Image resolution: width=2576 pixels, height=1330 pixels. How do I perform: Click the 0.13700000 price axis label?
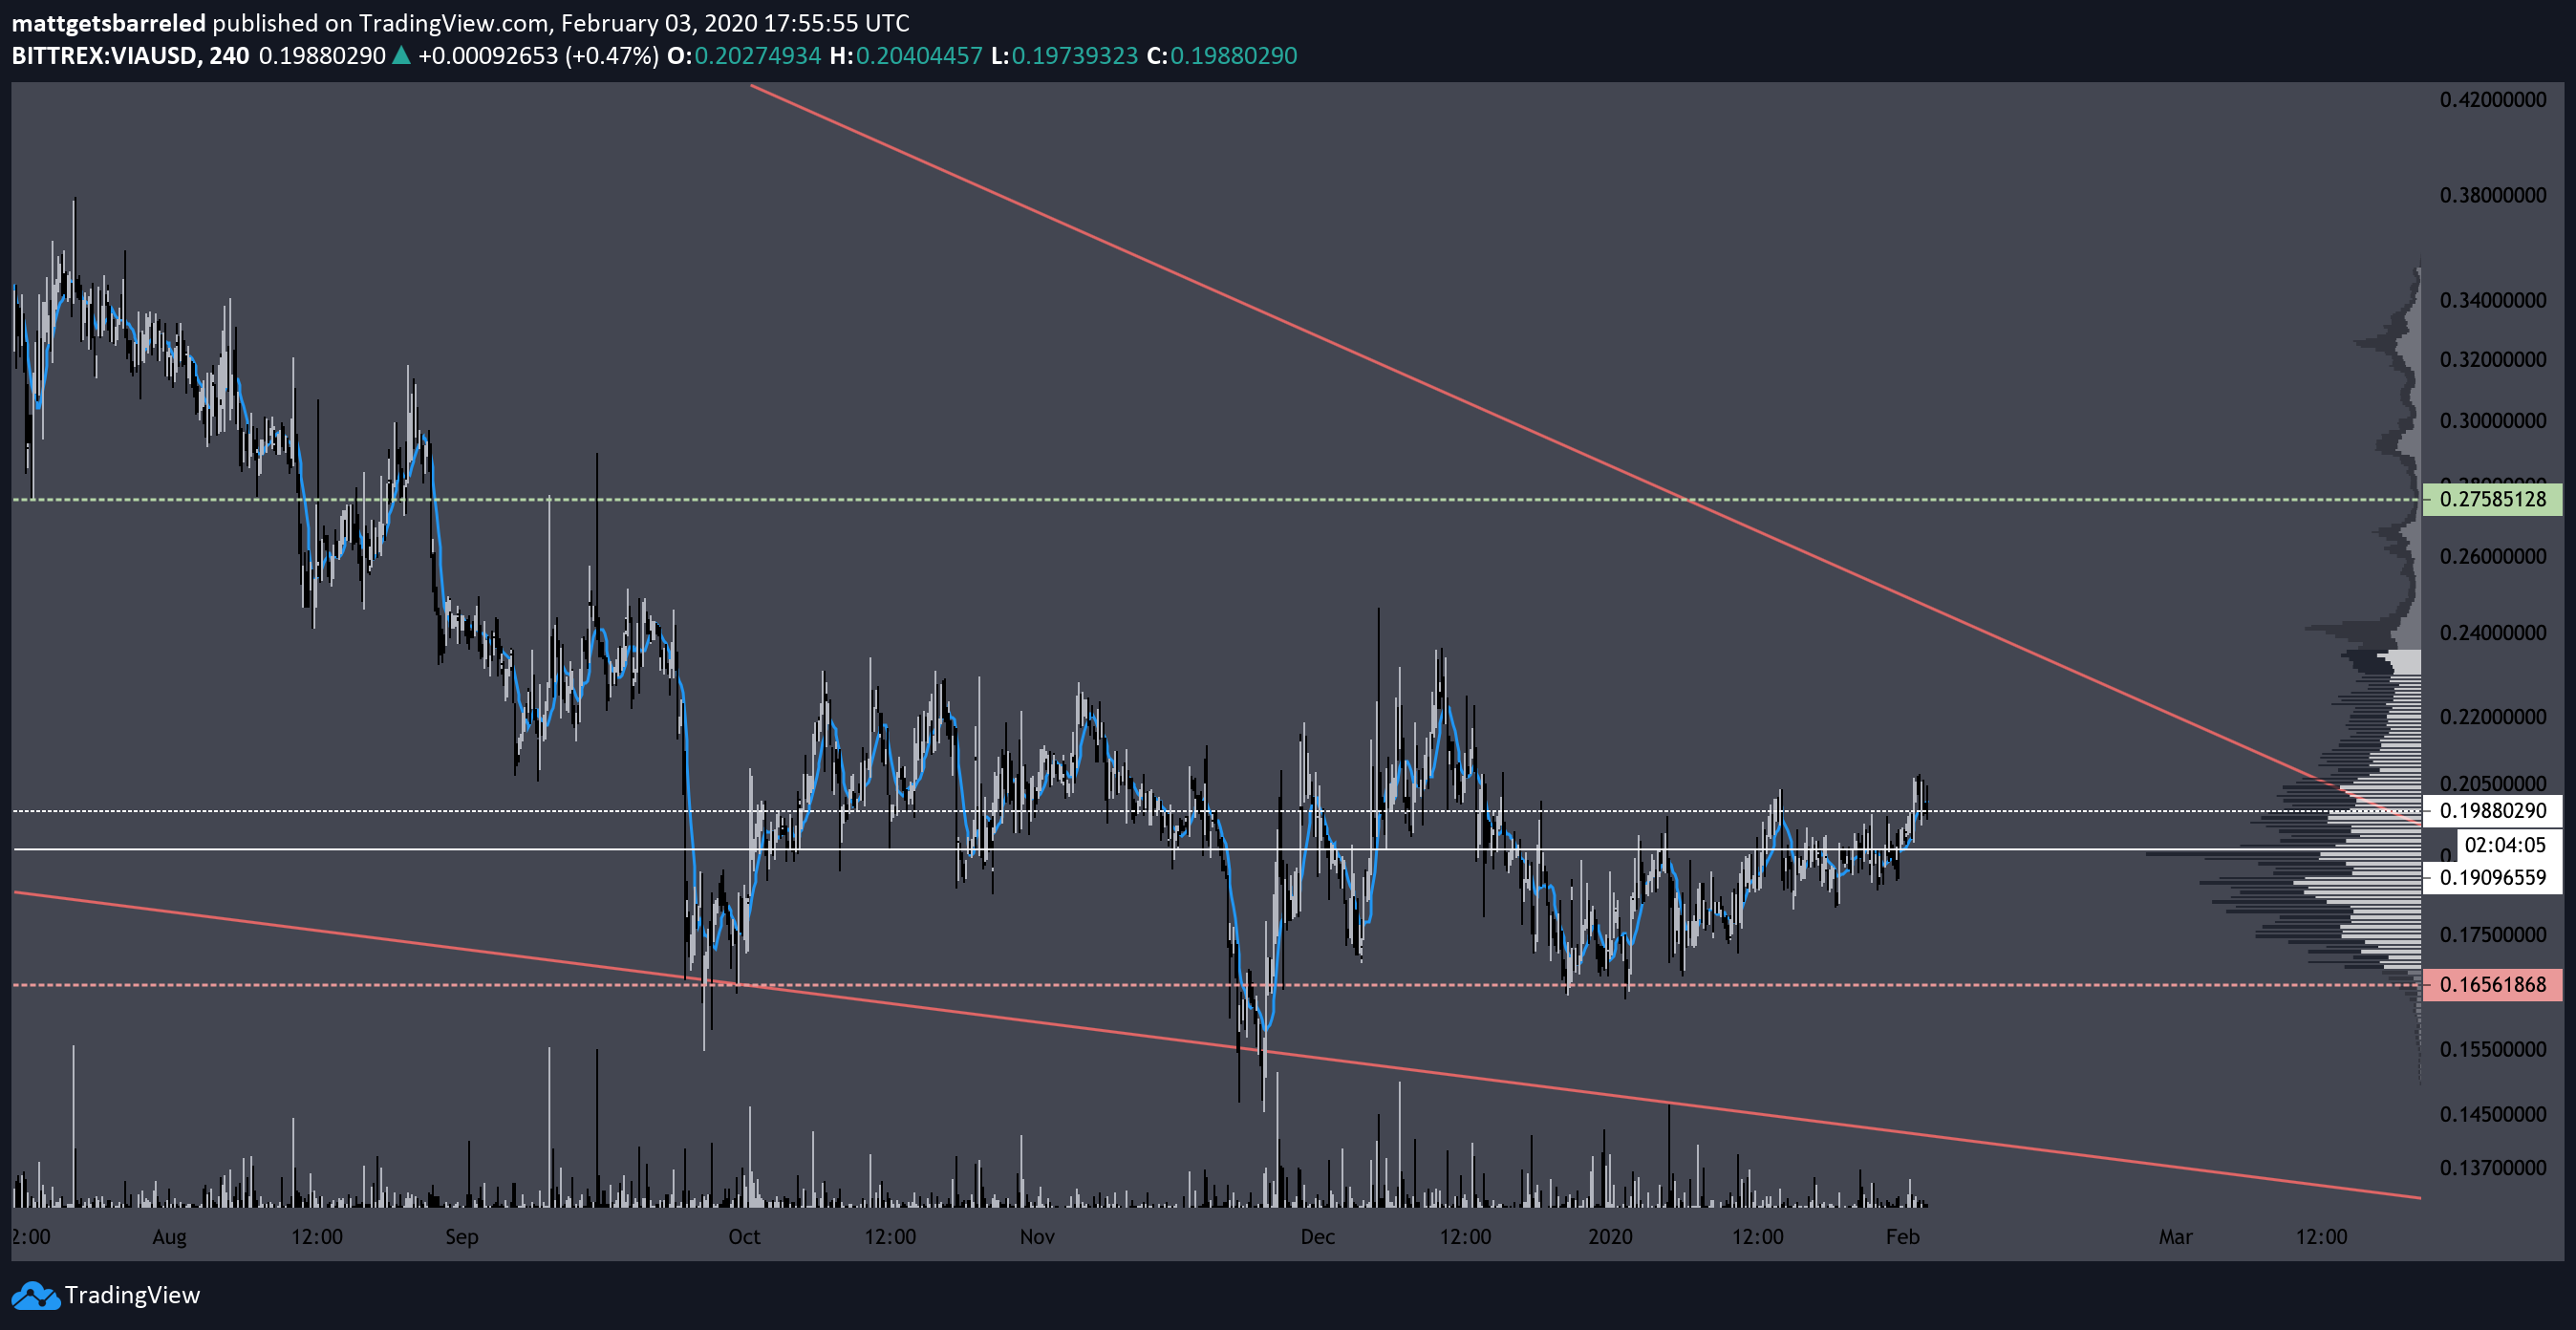2492,1168
